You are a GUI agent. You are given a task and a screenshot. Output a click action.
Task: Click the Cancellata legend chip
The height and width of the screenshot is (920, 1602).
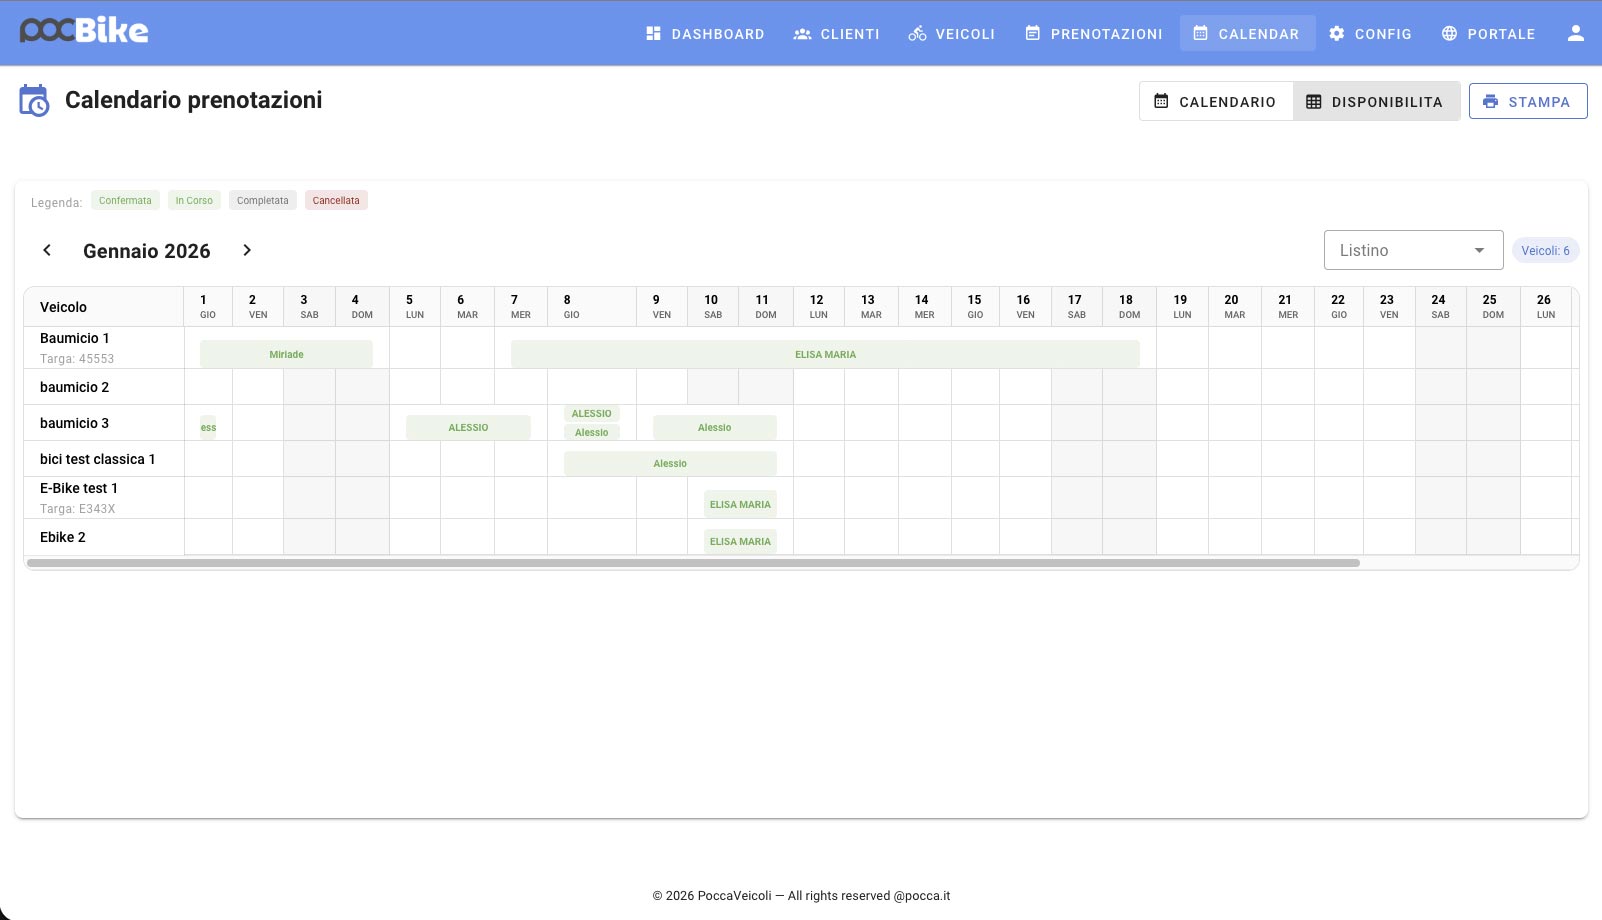336,200
